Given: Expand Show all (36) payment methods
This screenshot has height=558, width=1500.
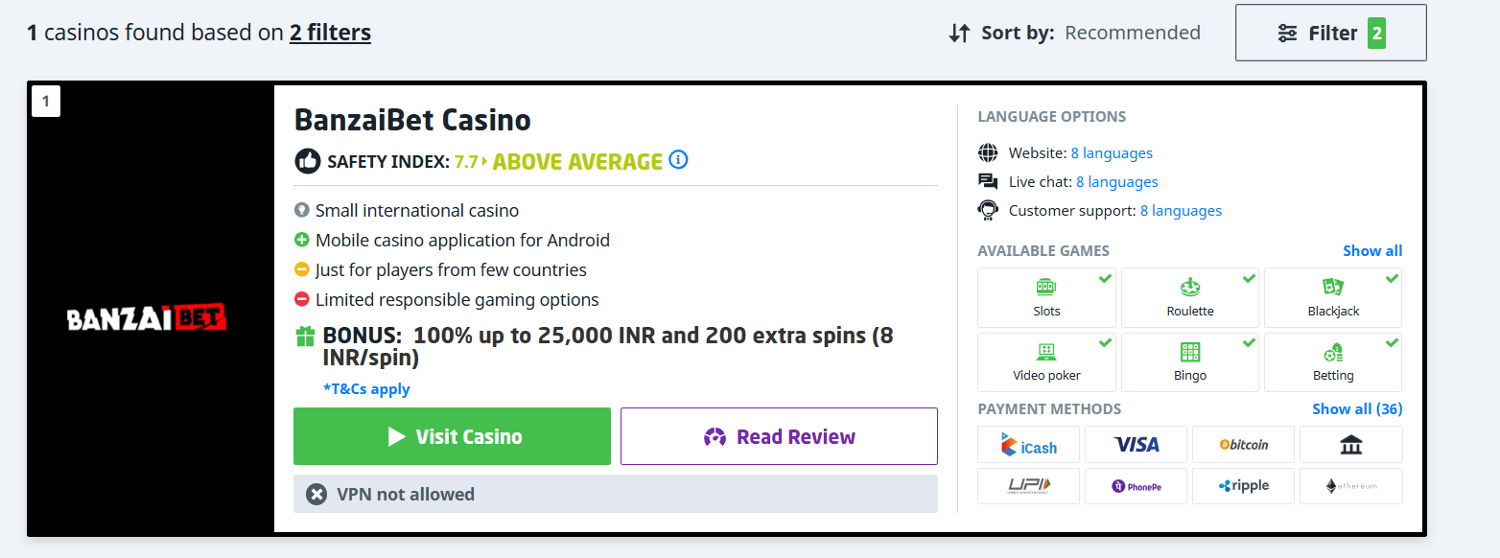Looking at the screenshot, I should 1357,409.
